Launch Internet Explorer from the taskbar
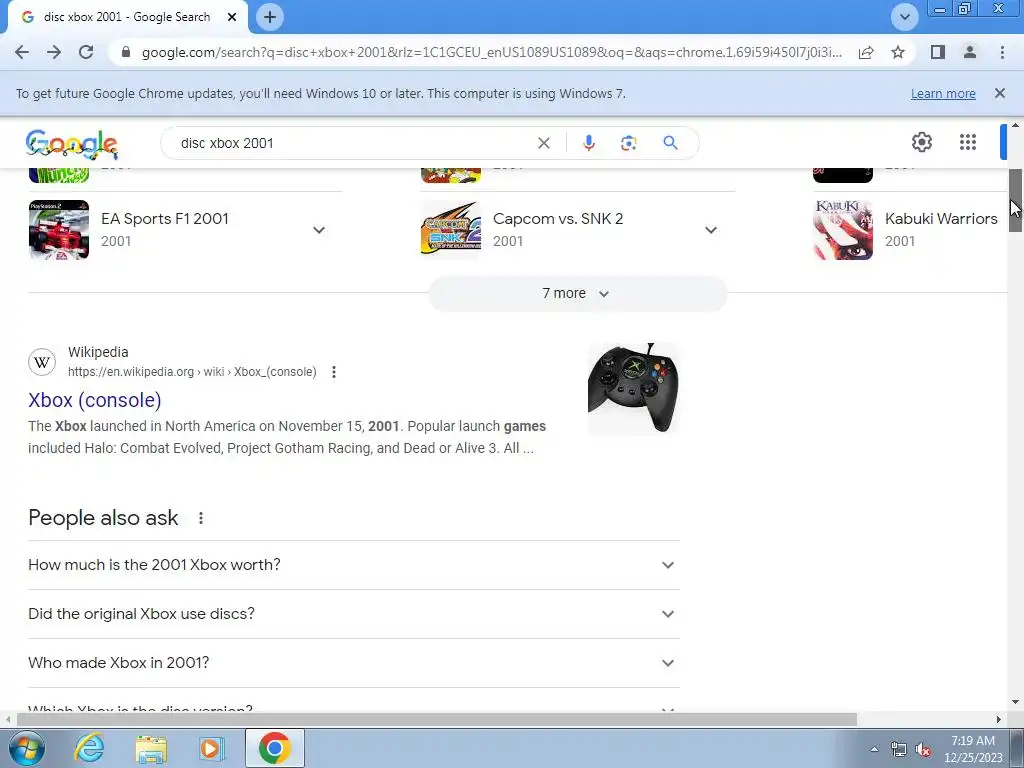Viewport: 1024px width, 768px height. point(89,748)
